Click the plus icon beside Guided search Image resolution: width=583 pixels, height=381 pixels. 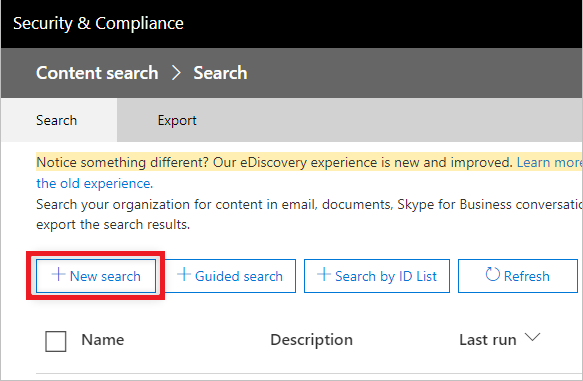coord(184,274)
